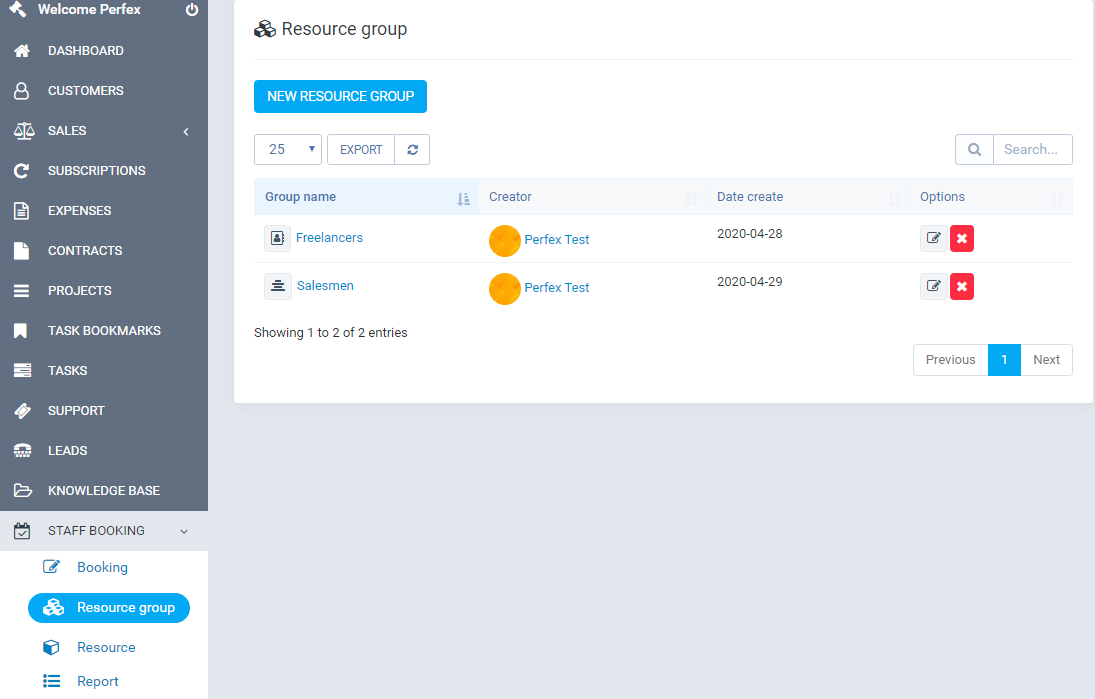
Task: Sort table by Date create column
Action: (x=750, y=197)
